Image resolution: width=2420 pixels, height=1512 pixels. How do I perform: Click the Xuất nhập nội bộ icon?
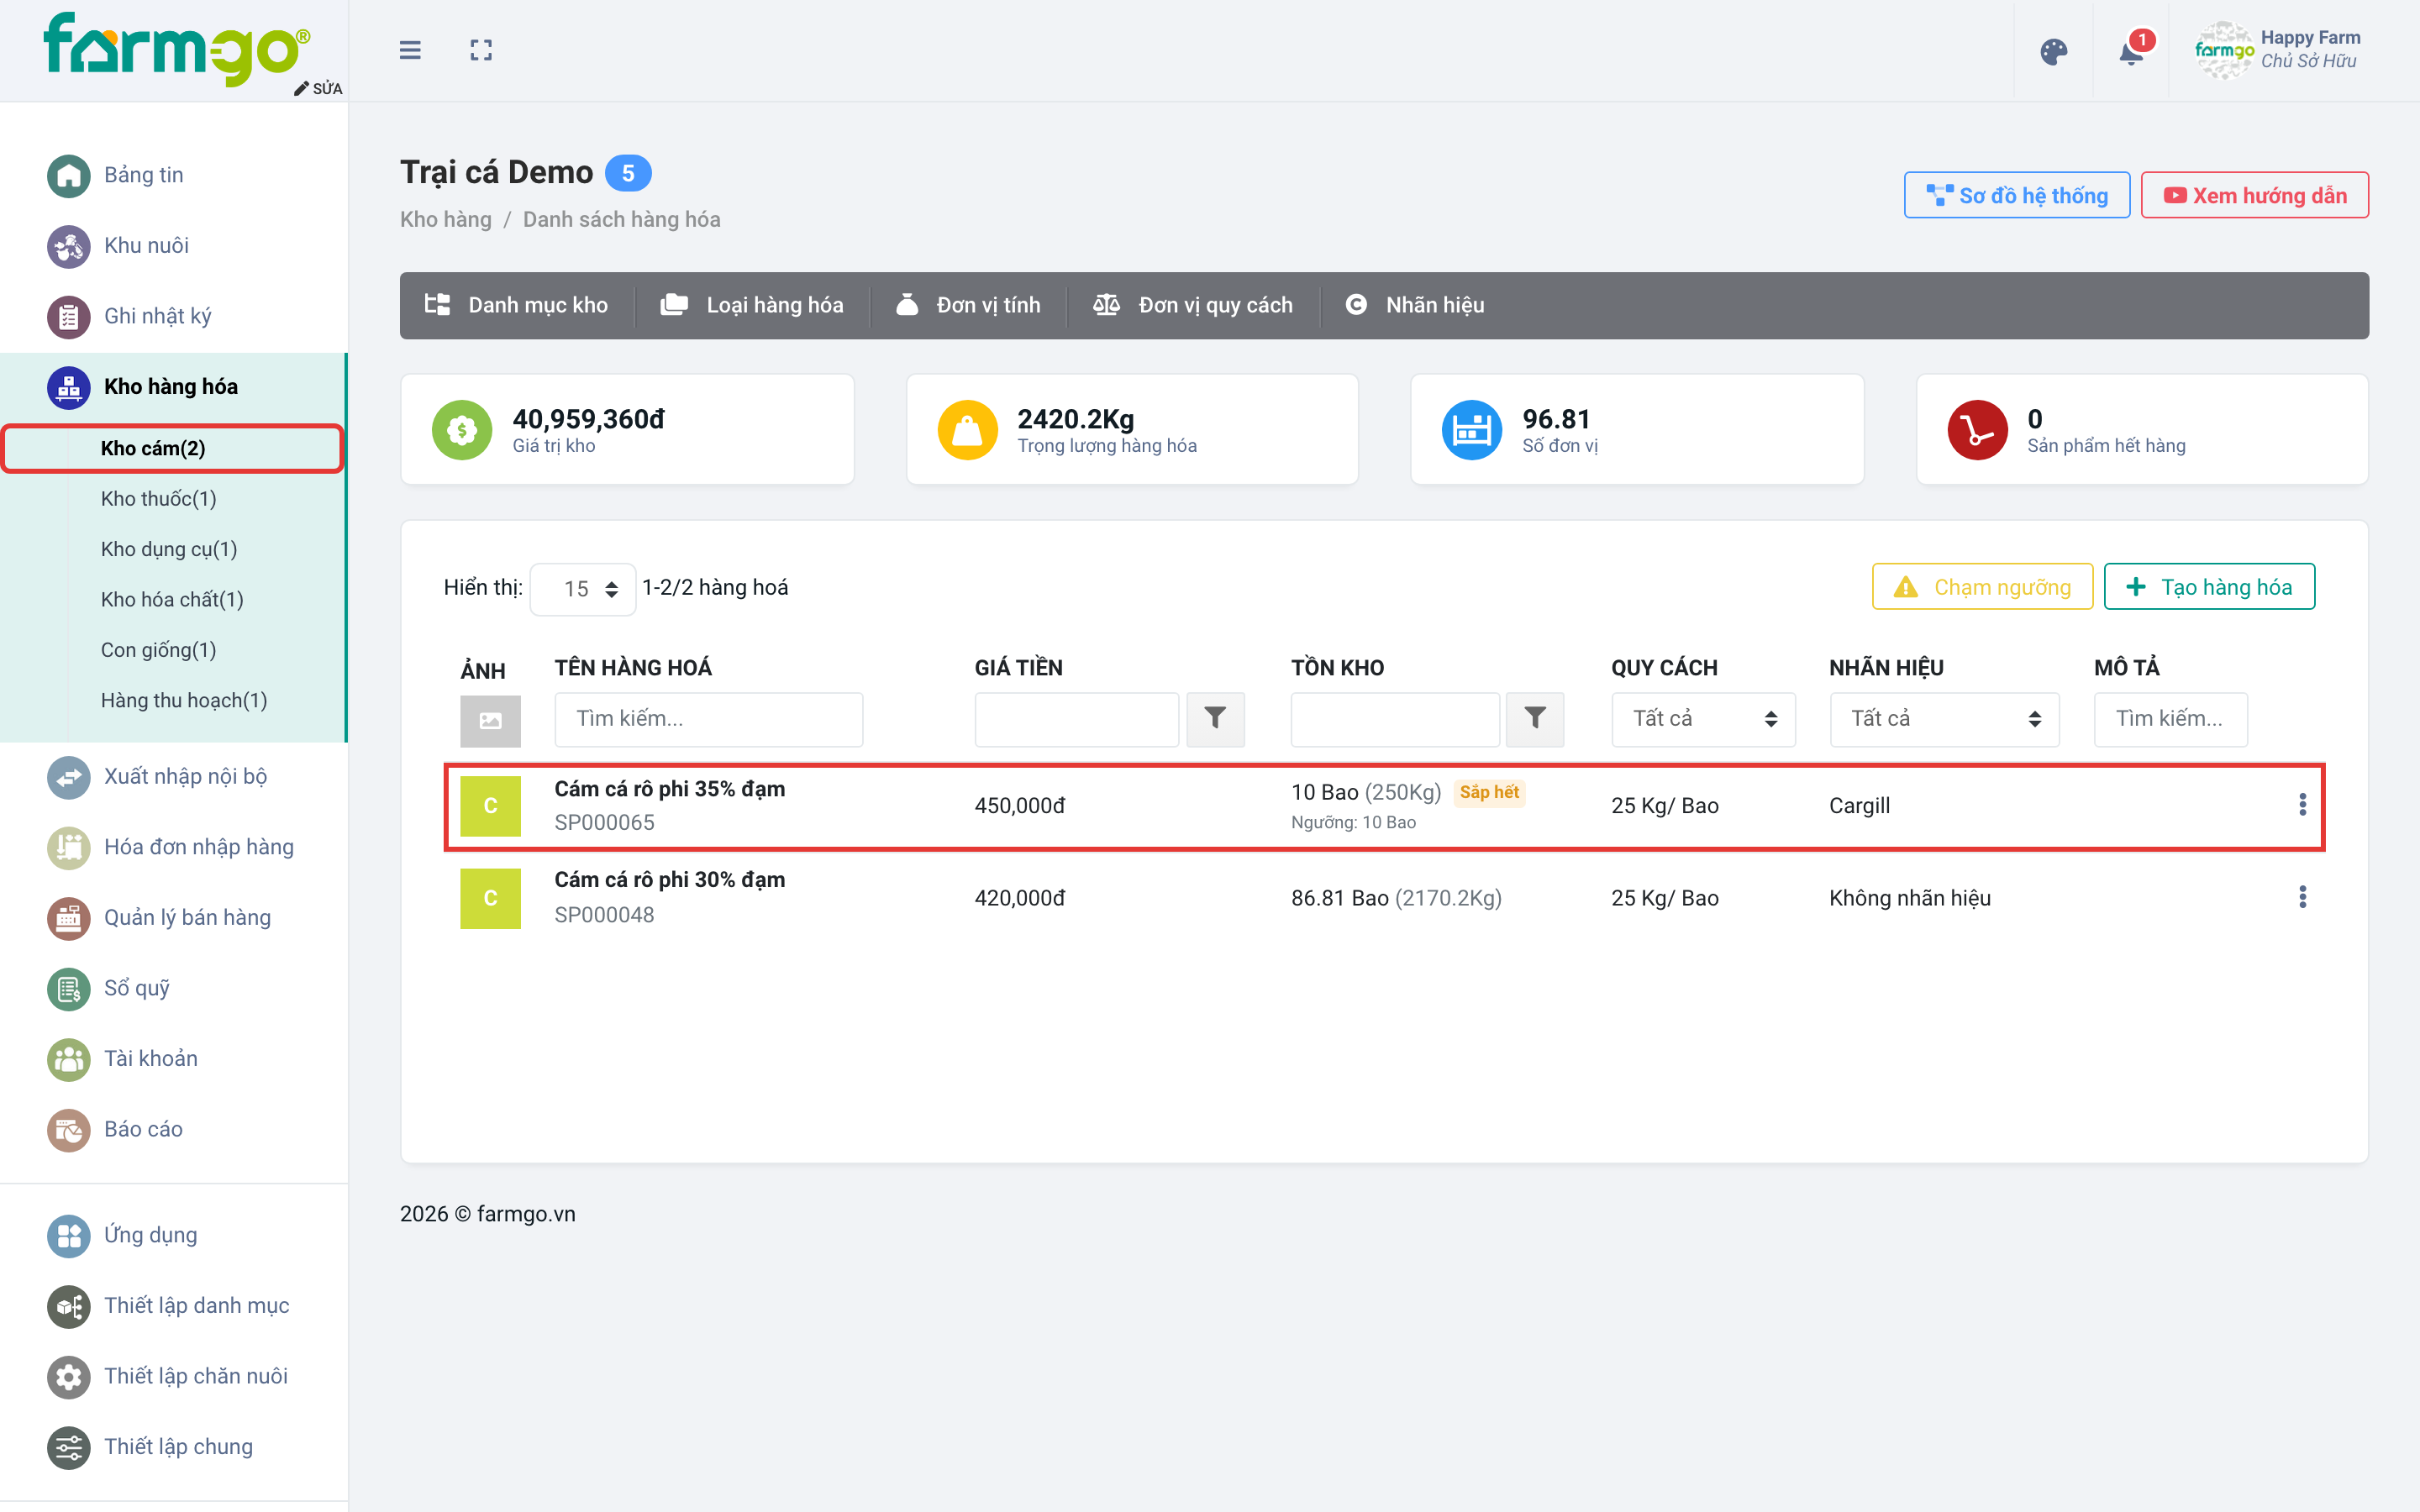(68, 777)
